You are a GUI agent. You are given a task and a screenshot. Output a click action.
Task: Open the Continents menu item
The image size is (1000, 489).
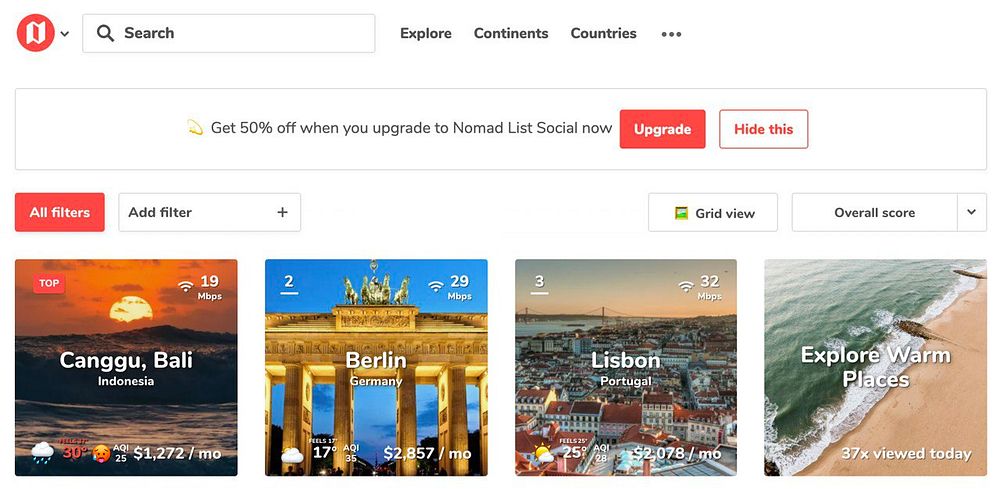pos(511,33)
